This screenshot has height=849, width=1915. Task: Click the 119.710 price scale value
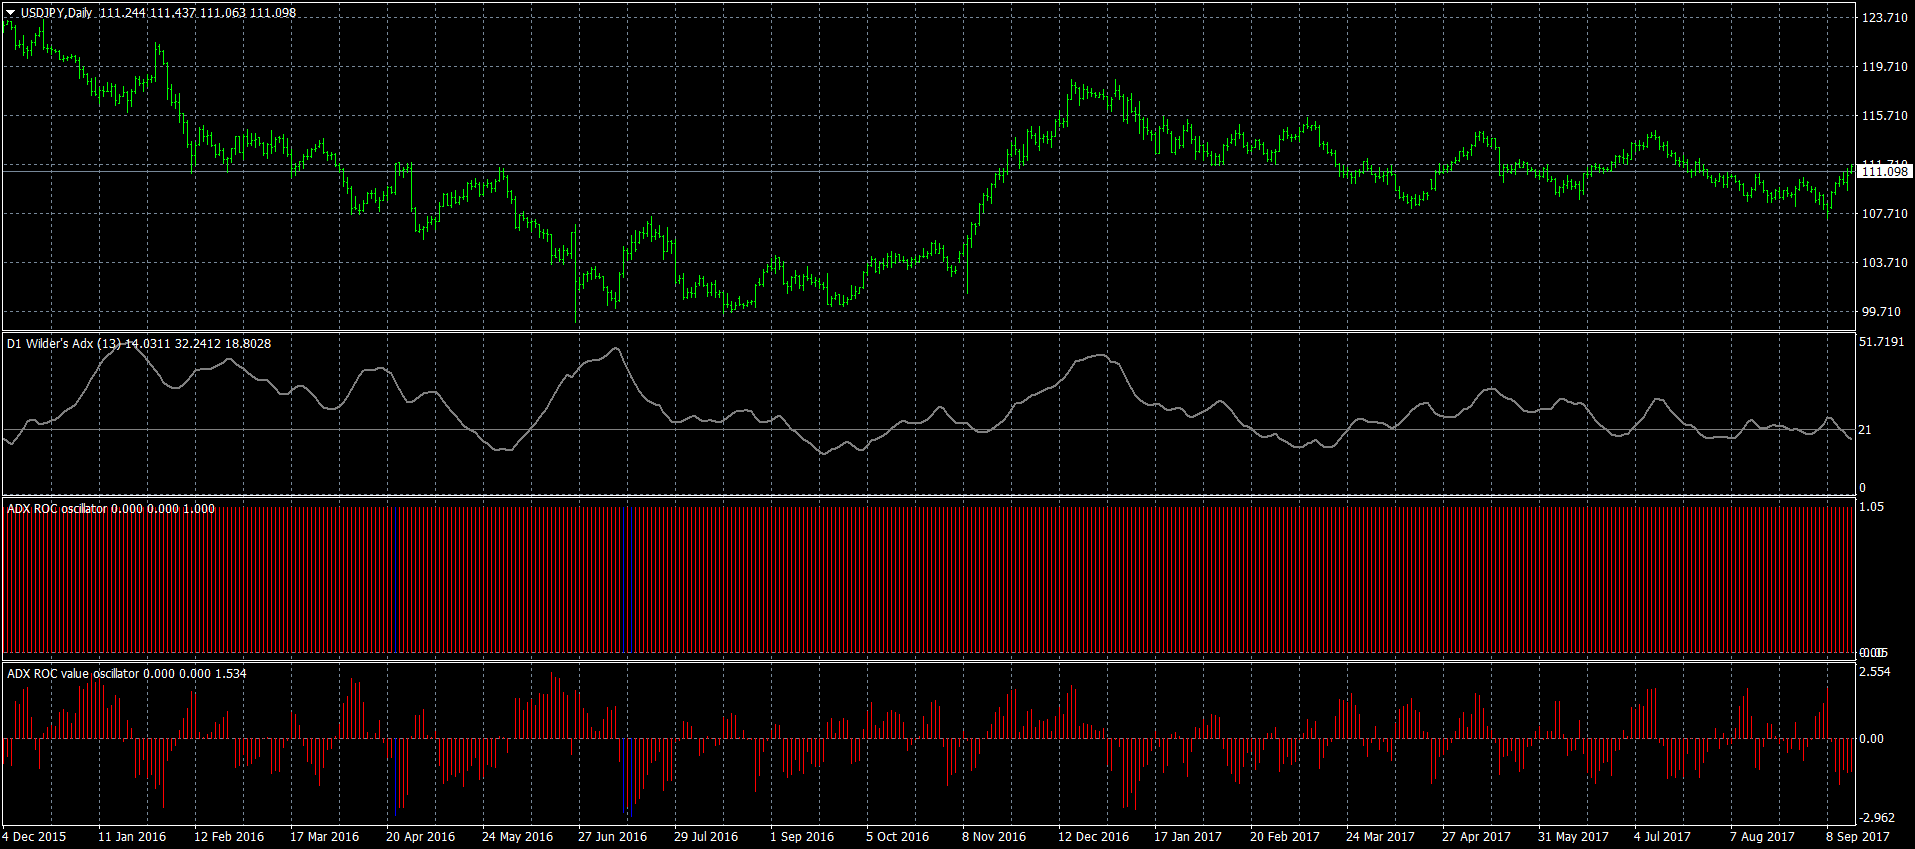(1884, 67)
